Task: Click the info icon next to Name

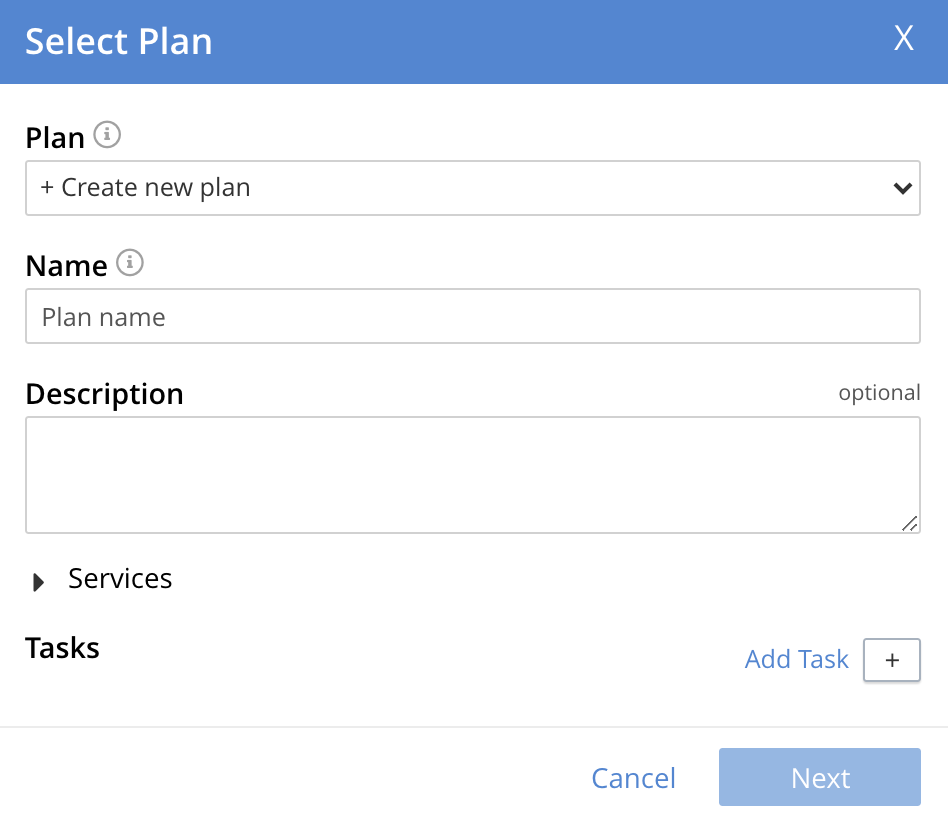Action: coord(129,264)
